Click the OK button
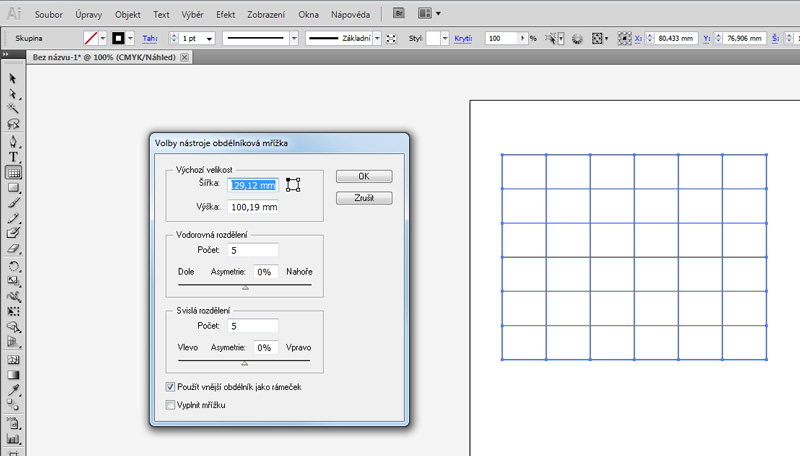This screenshot has height=456, width=800. [363, 176]
